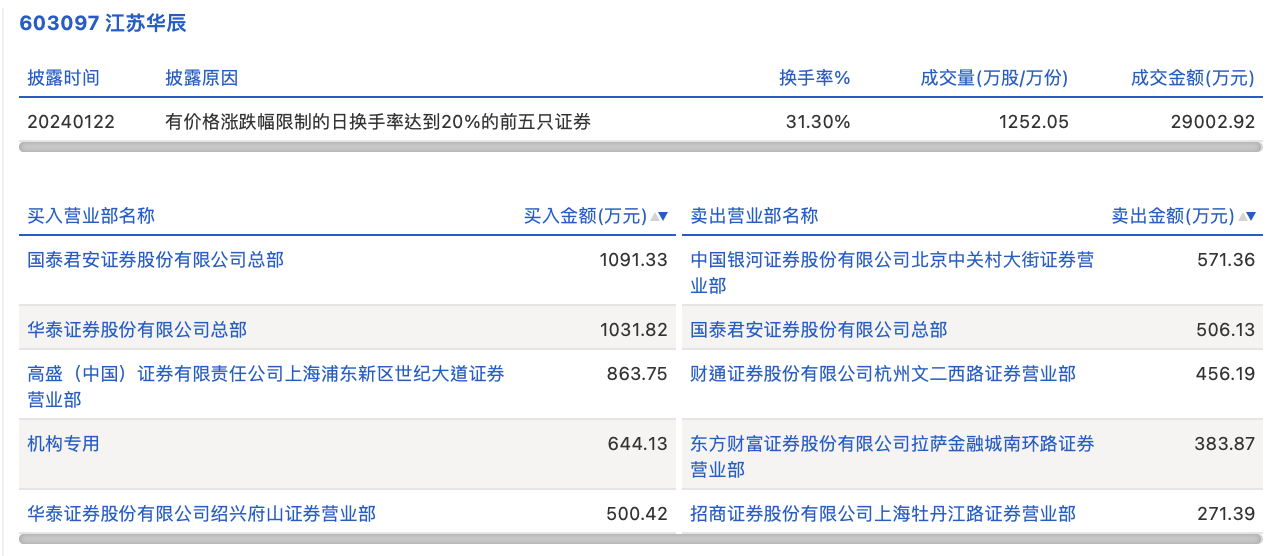Open 中国银河证券 北京中关村大街 branch link

(891, 260)
